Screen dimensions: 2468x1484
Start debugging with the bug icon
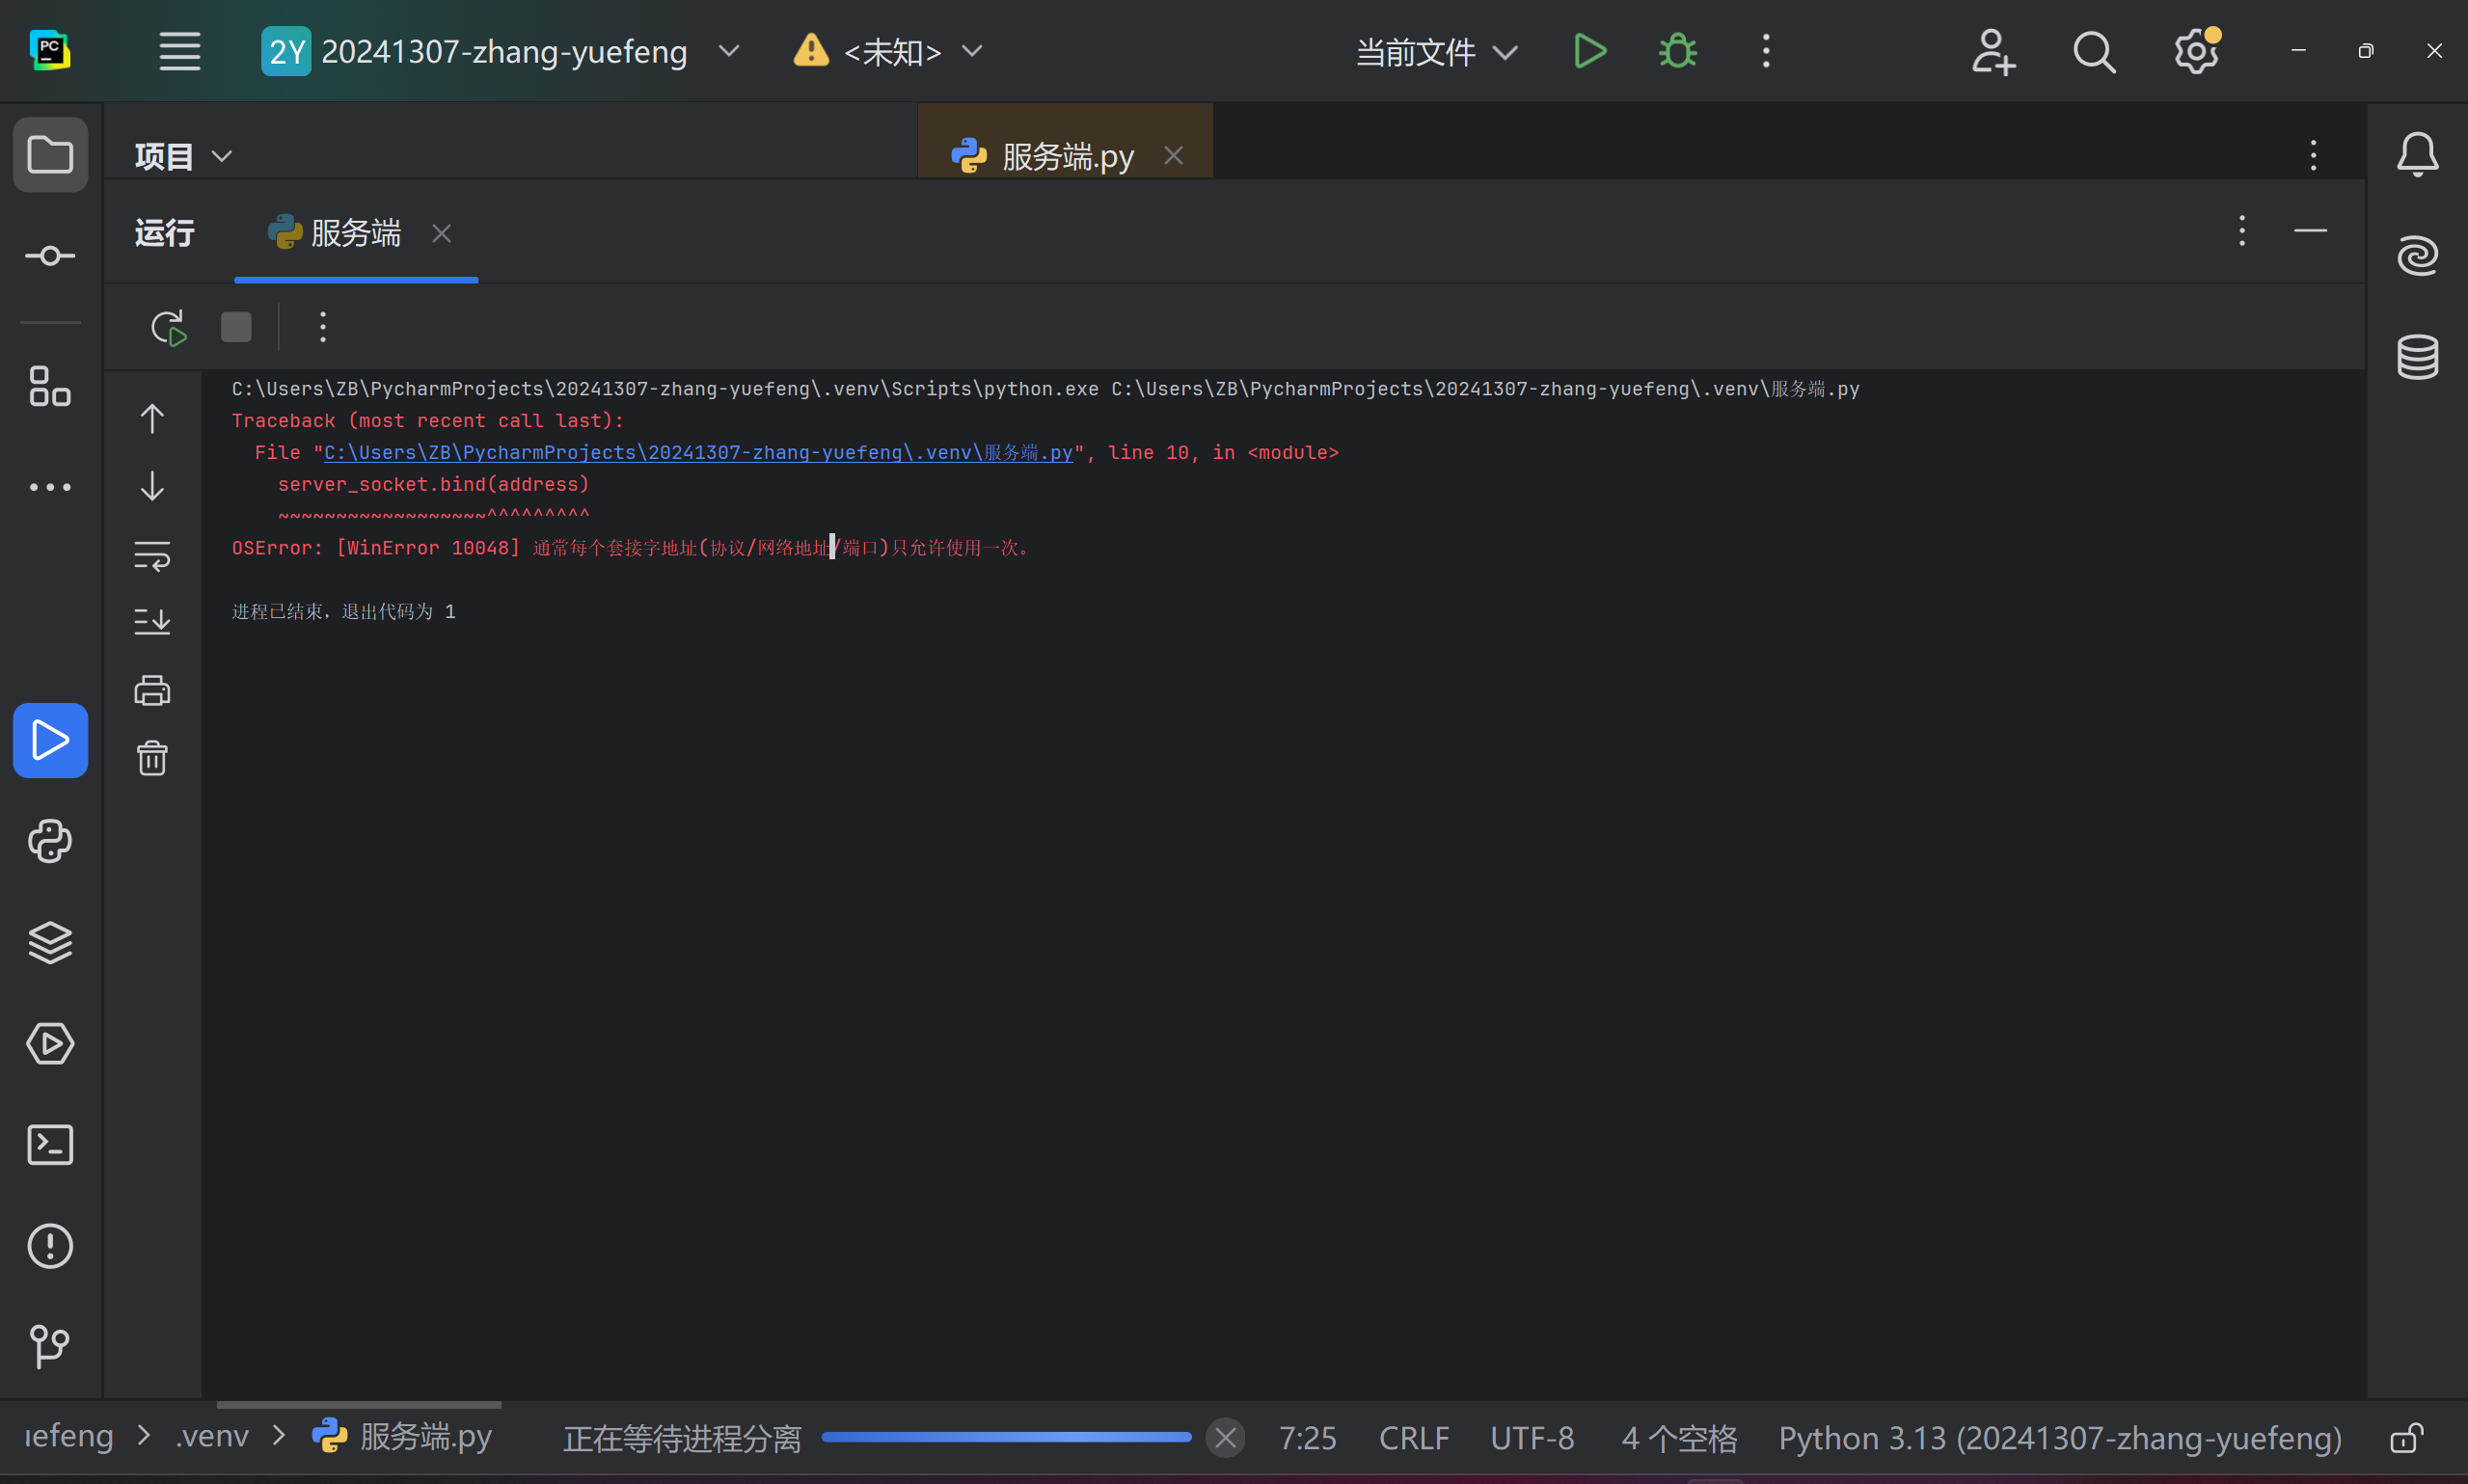pos(1677,51)
